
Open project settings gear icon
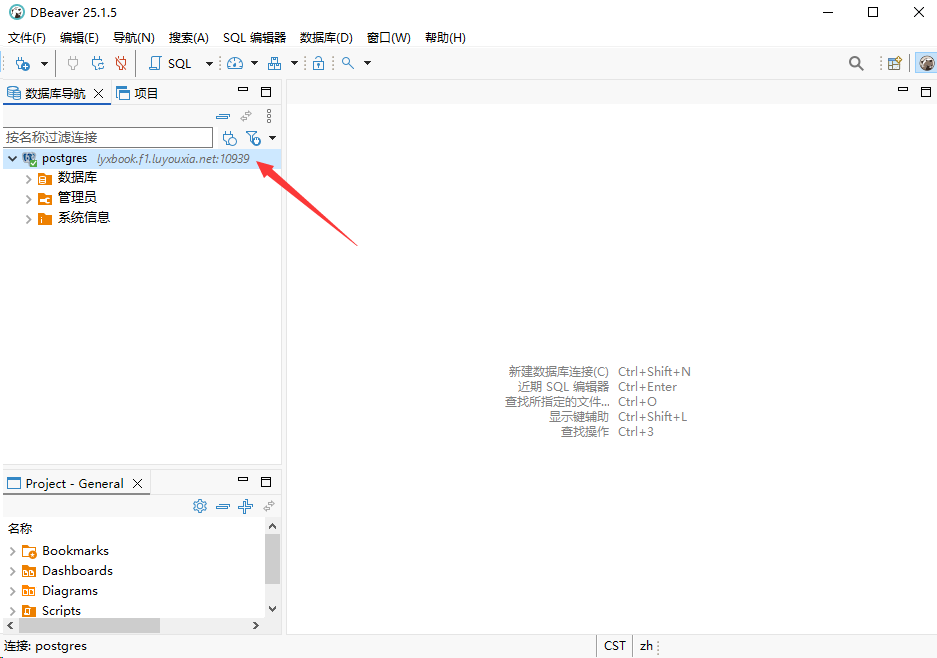[200, 506]
